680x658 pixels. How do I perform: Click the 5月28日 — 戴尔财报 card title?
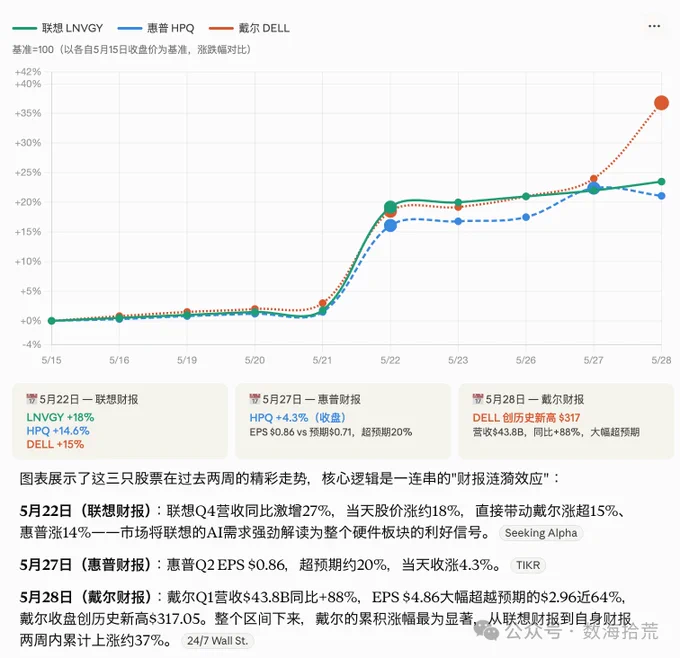coord(534,399)
